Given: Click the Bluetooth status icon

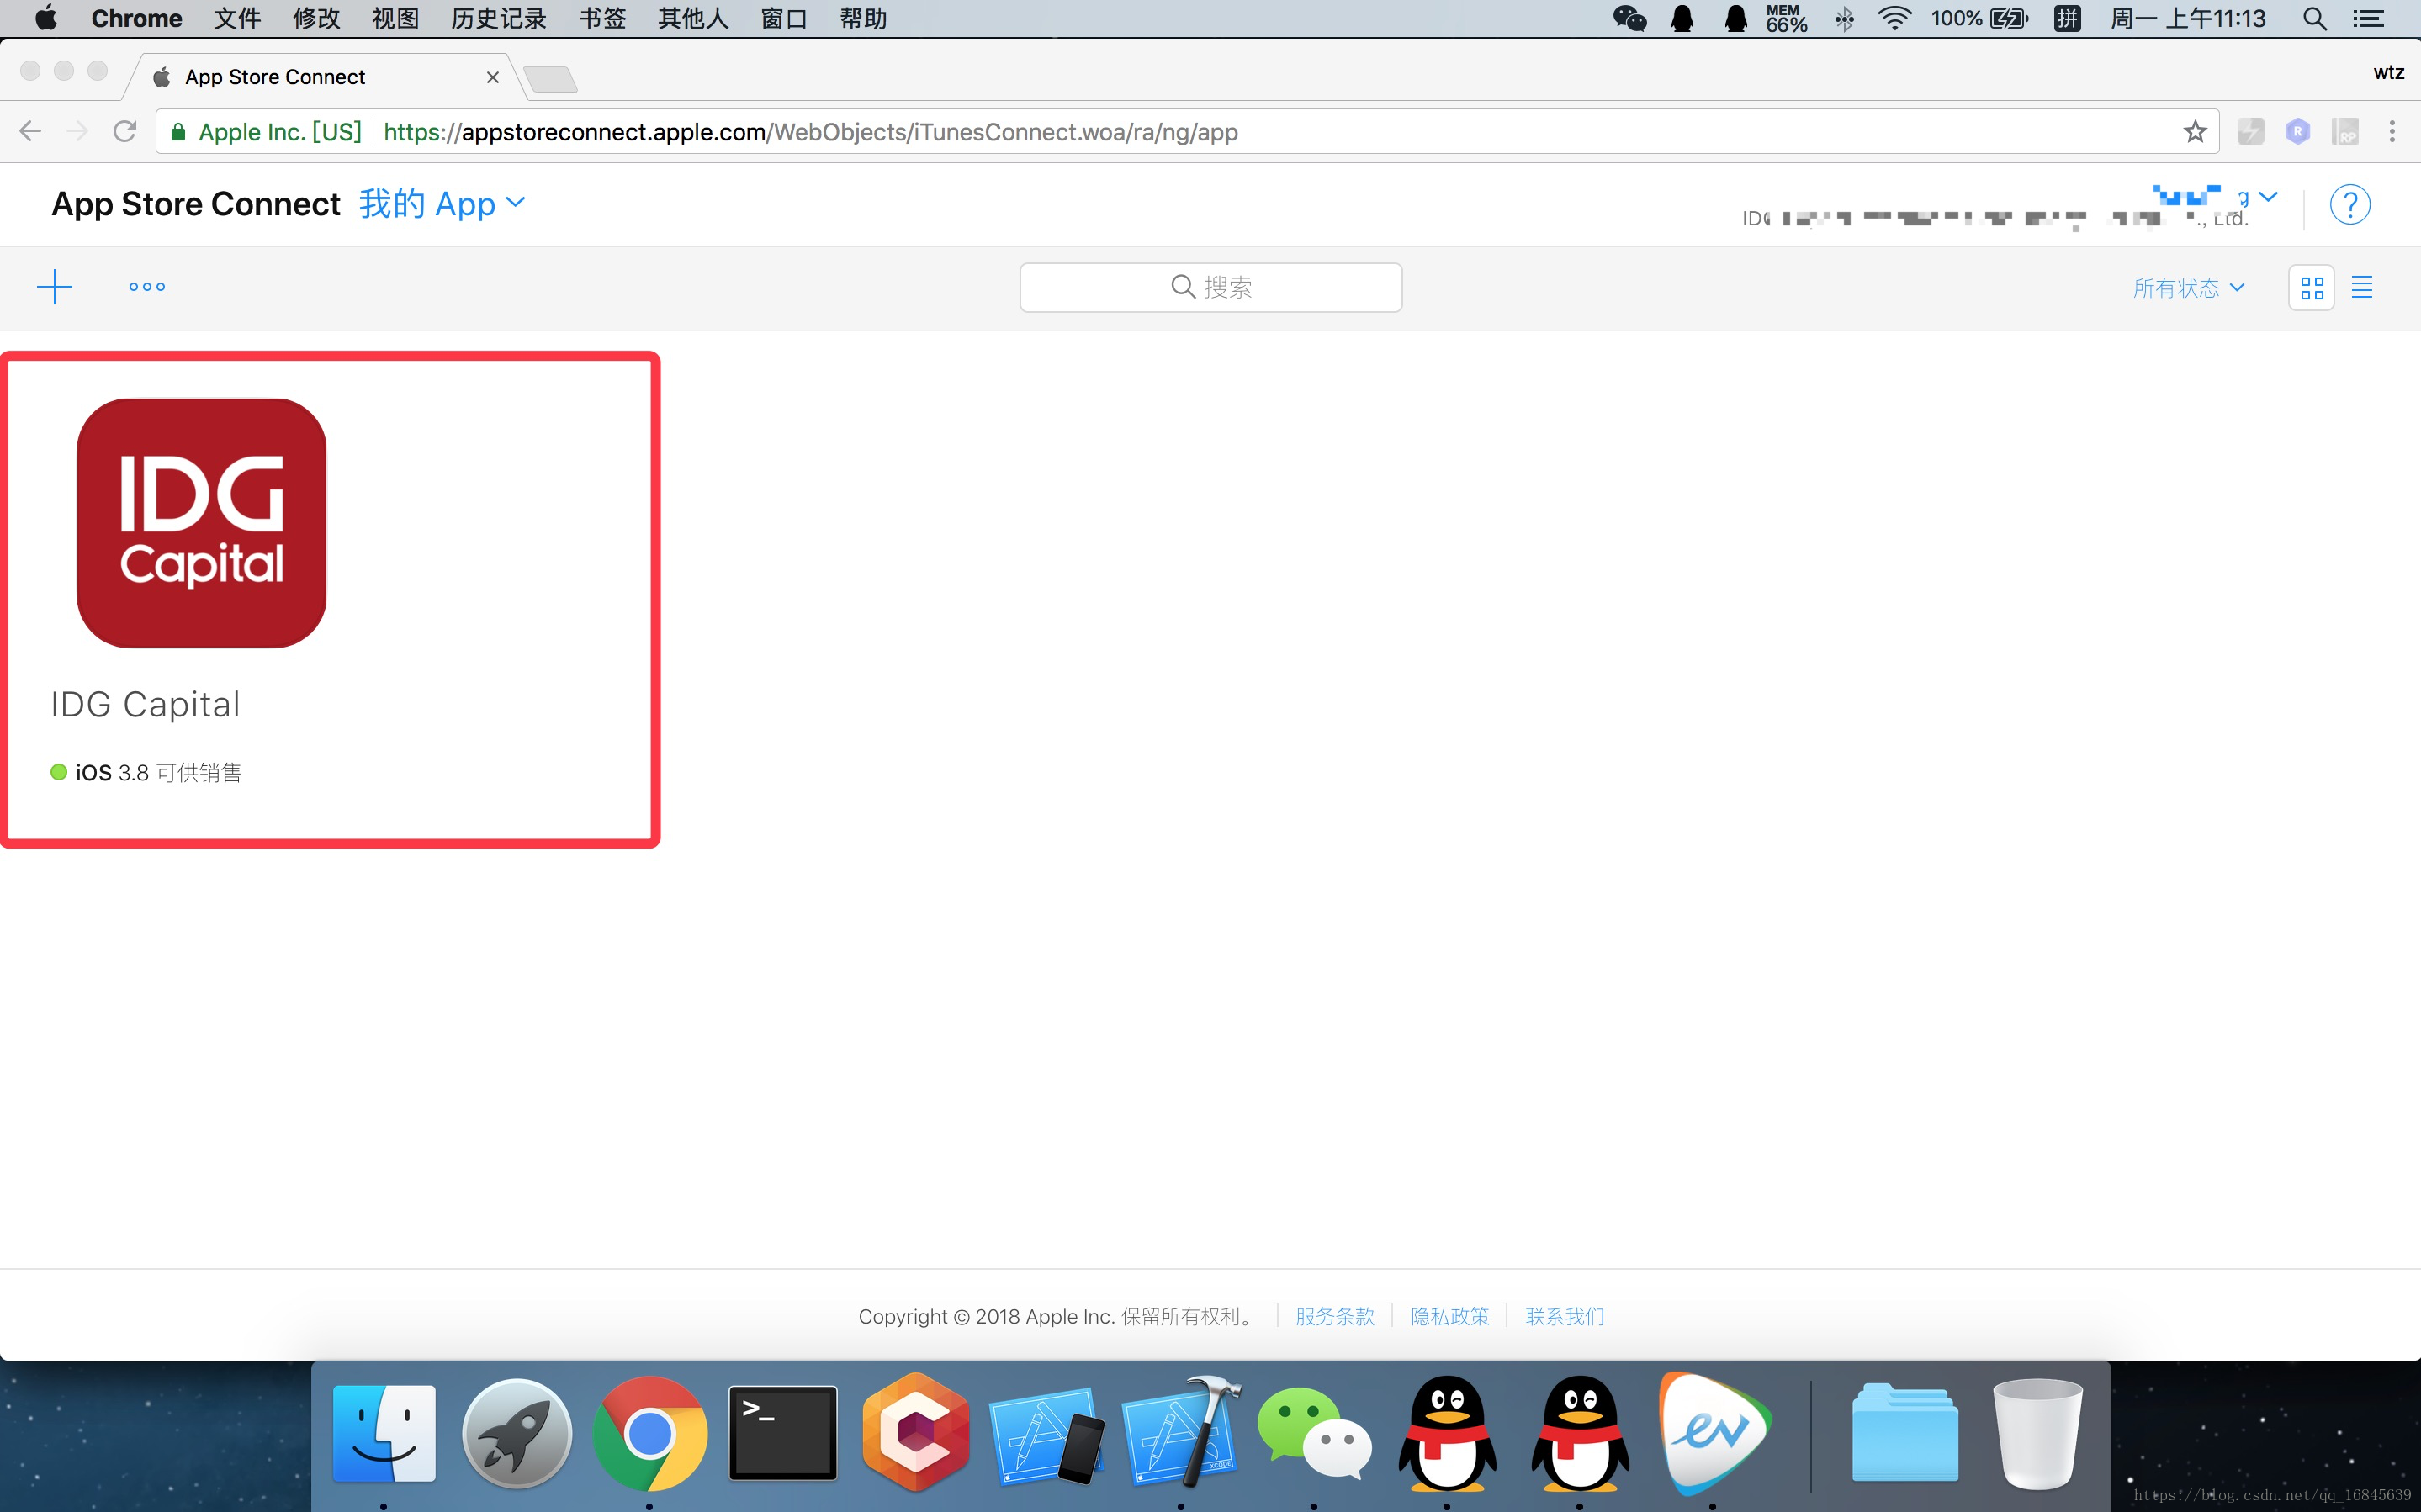Looking at the screenshot, I should [x=1844, y=18].
